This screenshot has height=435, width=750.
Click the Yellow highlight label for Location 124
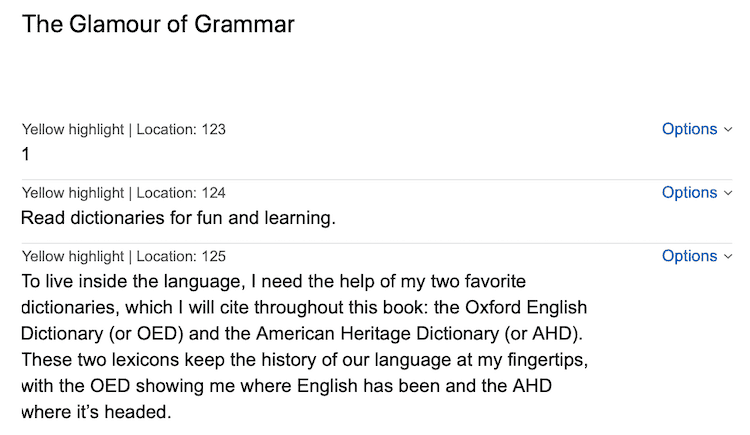[73, 193]
